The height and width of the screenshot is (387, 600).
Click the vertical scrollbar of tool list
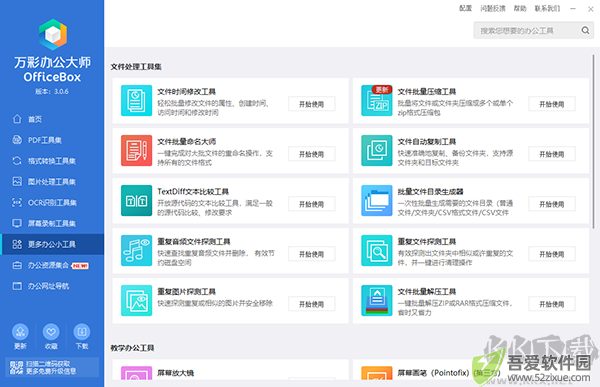pyautogui.click(x=593, y=142)
